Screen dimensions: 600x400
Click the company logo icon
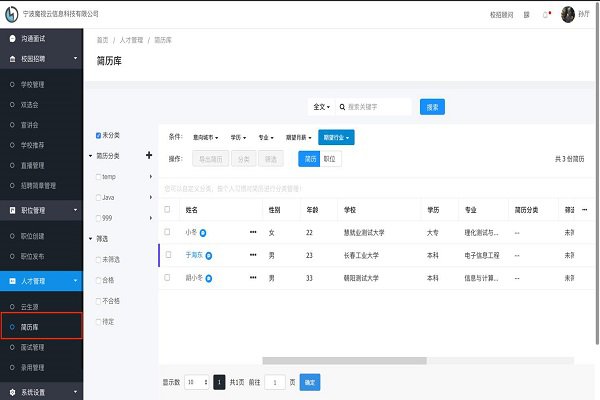tap(11, 14)
